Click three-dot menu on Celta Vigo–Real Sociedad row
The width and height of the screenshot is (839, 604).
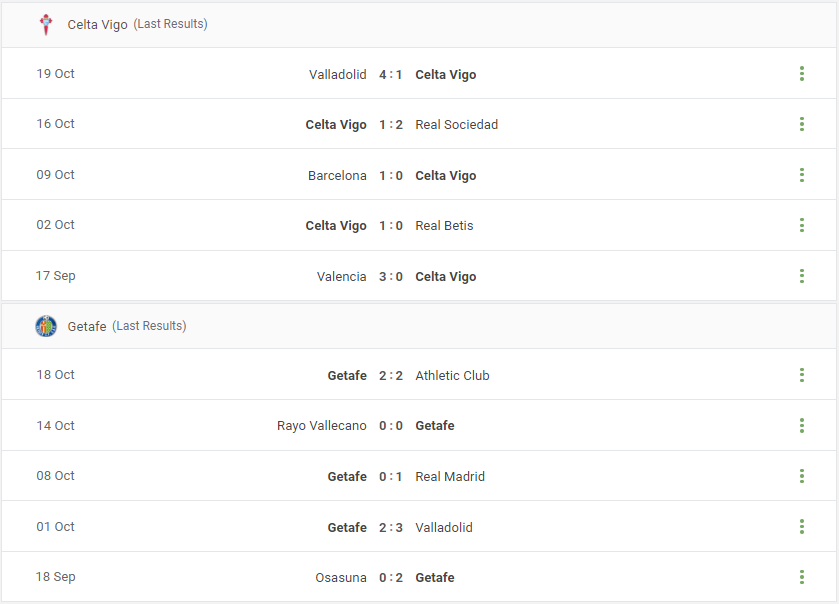coord(802,124)
